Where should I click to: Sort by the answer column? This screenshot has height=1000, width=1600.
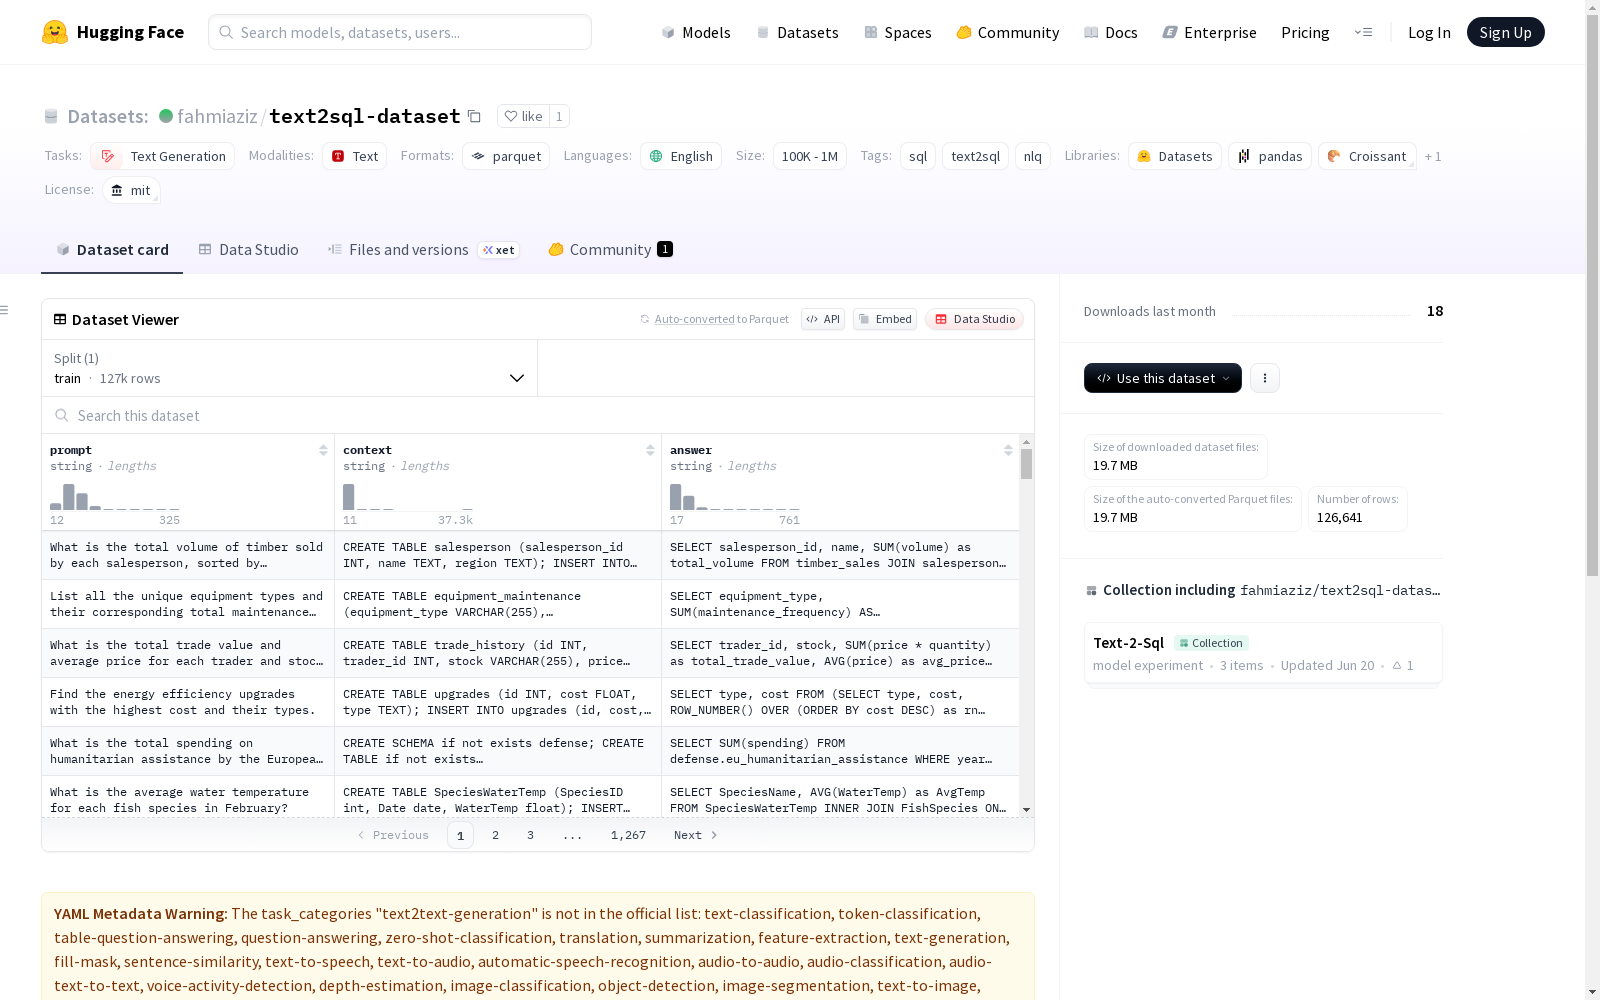pos(1008,450)
